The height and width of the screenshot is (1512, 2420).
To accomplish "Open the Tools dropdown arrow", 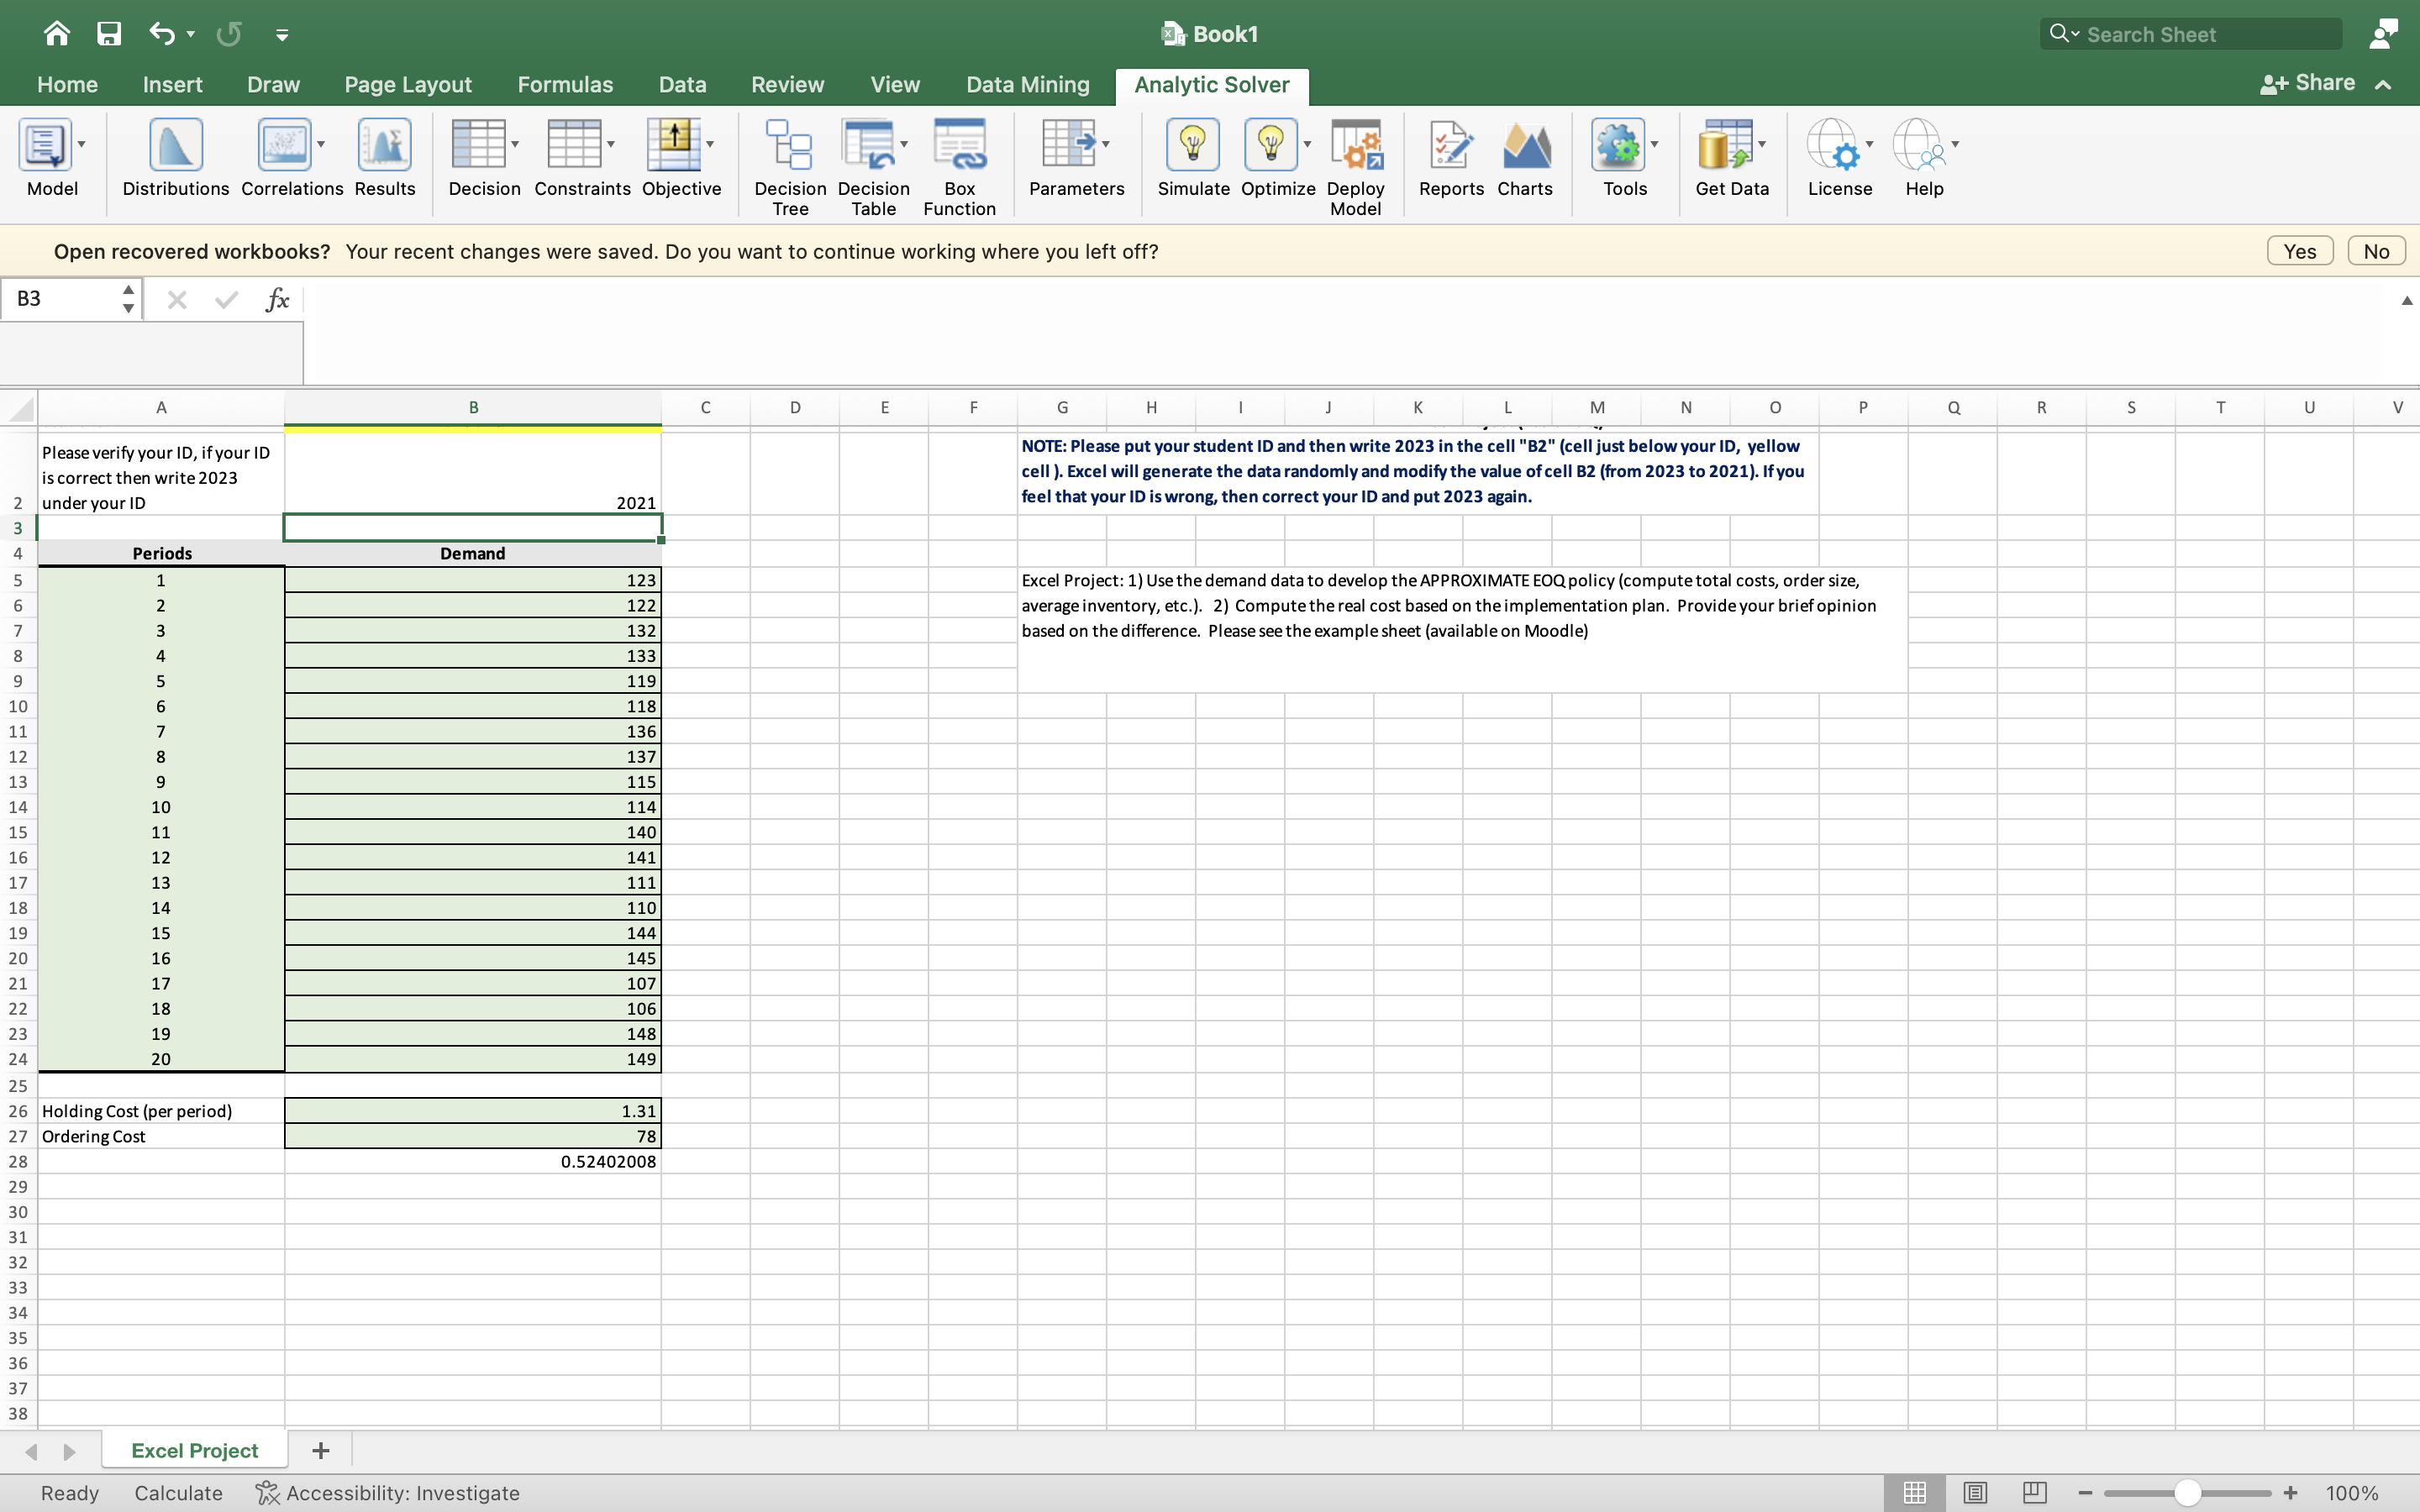I will click(1655, 144).
